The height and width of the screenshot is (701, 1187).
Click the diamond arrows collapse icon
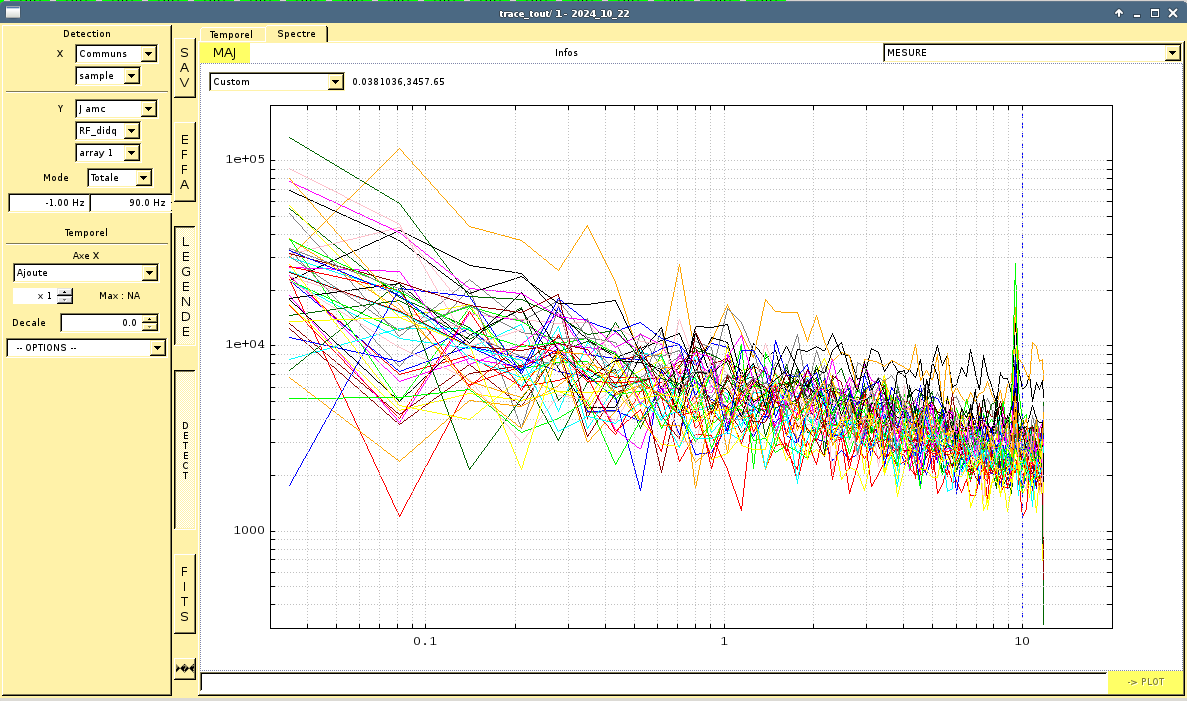click(184, 667)
